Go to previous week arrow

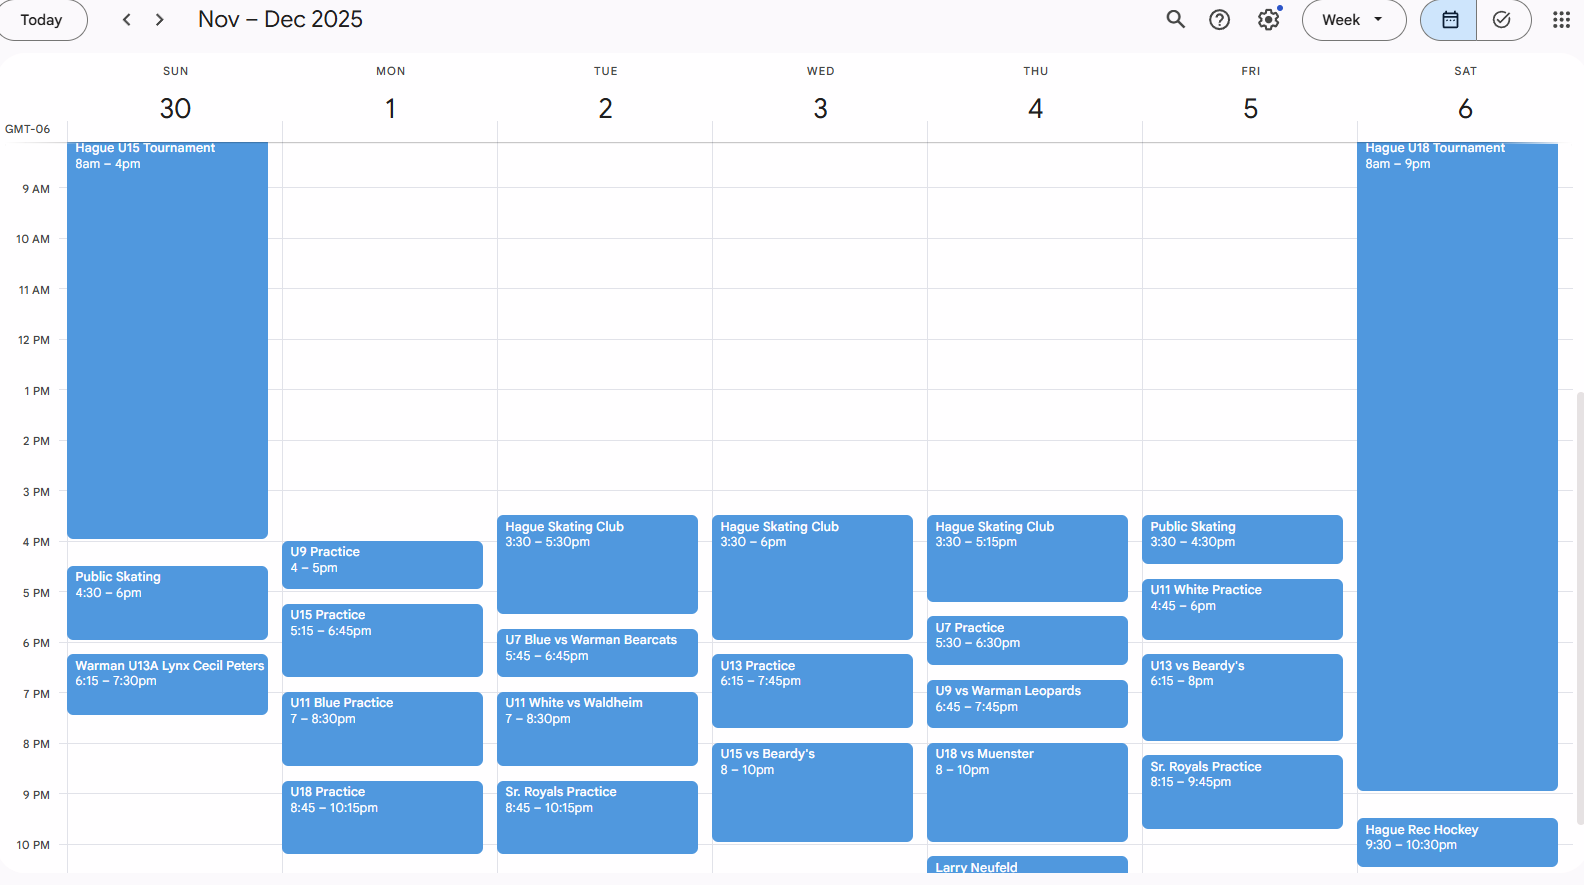[127, 20]
